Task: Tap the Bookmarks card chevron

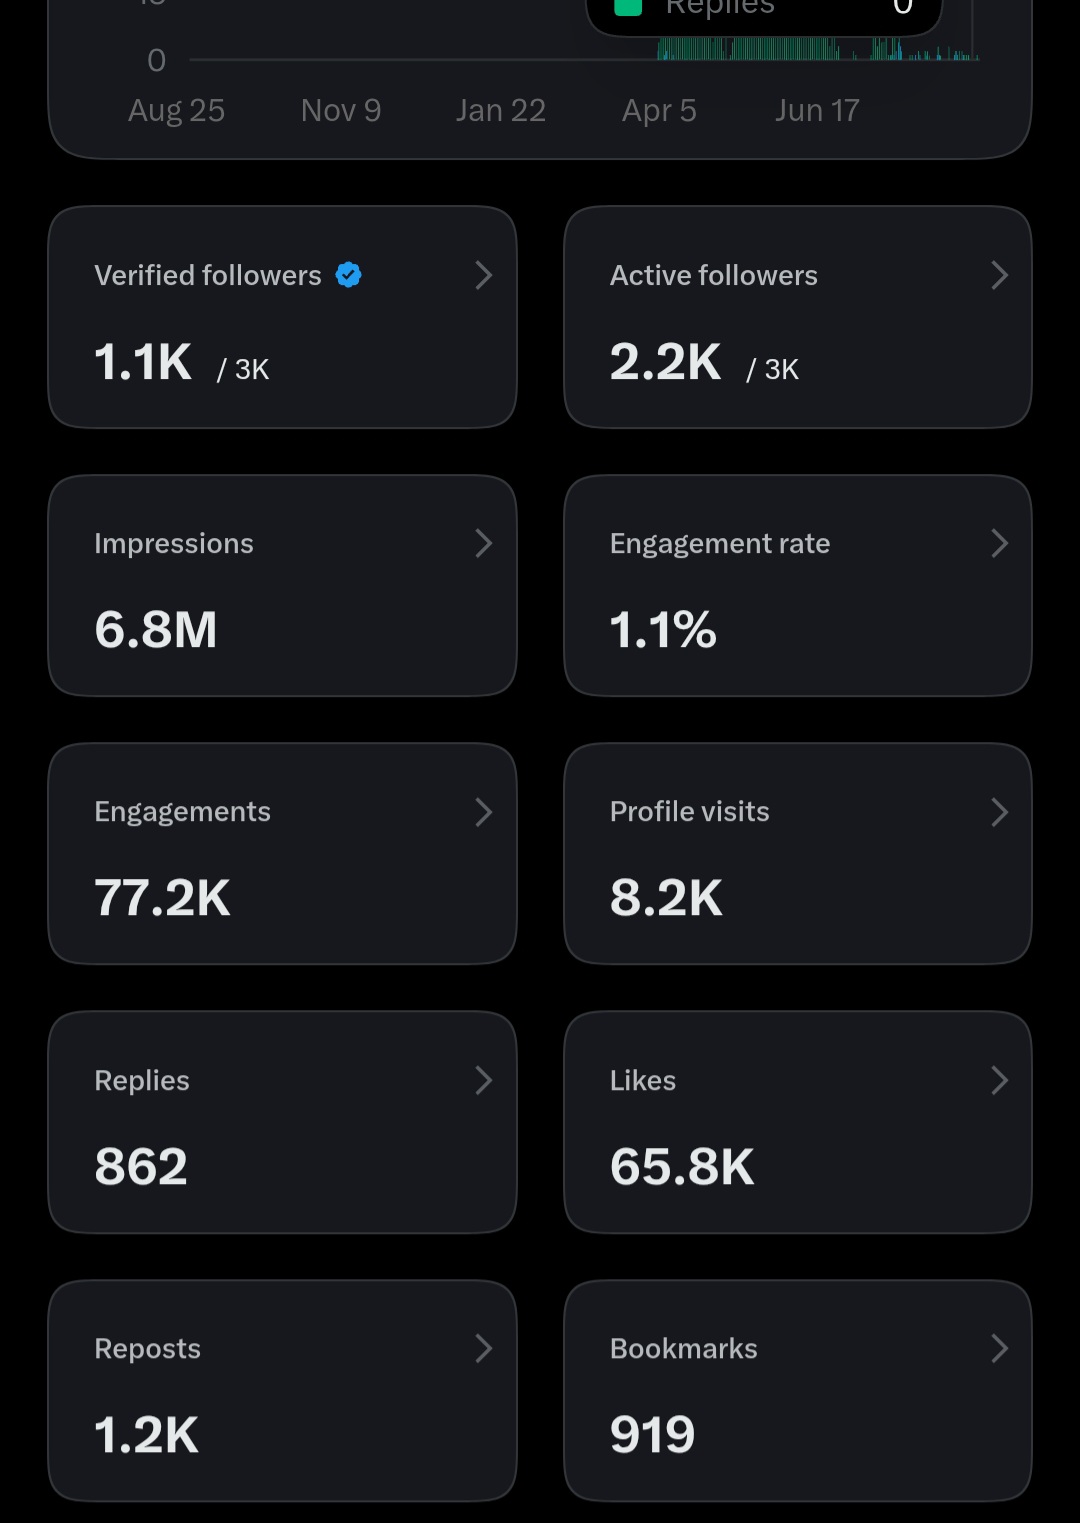Action: point(999,1348)
